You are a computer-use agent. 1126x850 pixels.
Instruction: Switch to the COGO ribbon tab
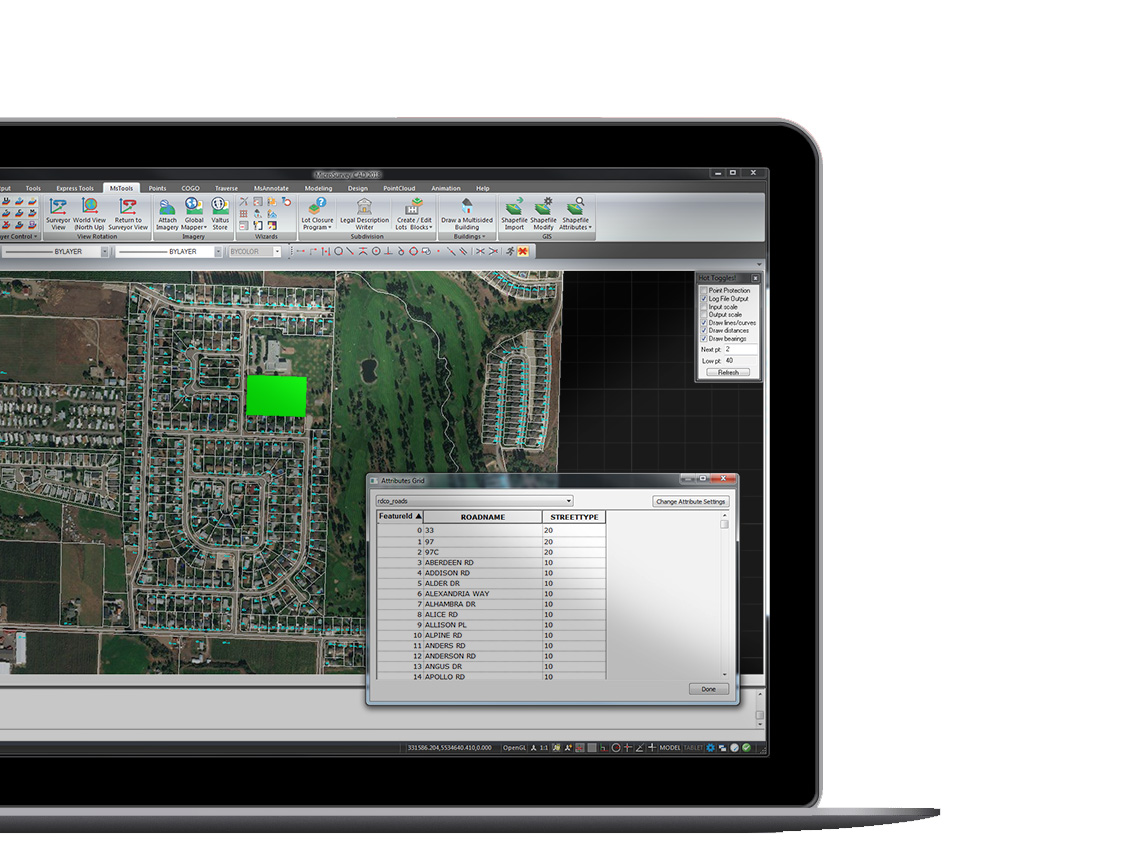tap(190, 188)
